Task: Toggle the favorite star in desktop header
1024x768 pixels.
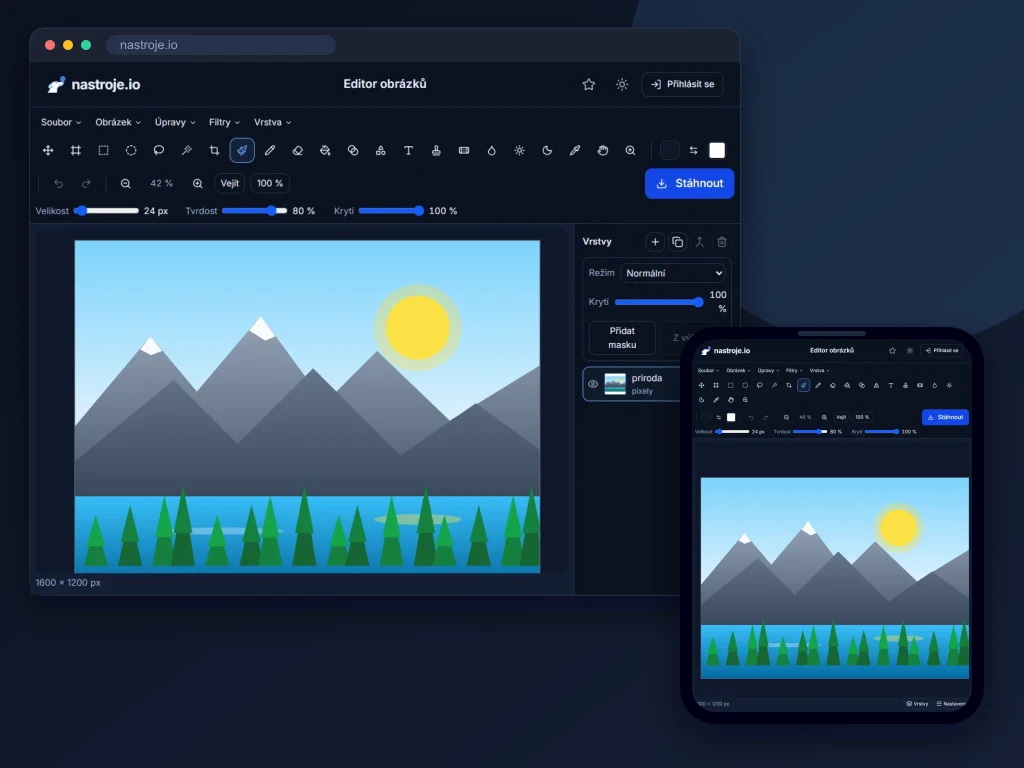Action: (588, 84)
